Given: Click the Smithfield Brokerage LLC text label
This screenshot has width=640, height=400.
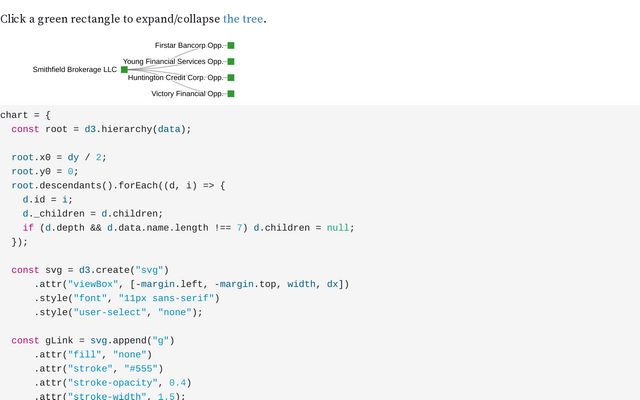Looking at the screenshot, I should [74, 70].
